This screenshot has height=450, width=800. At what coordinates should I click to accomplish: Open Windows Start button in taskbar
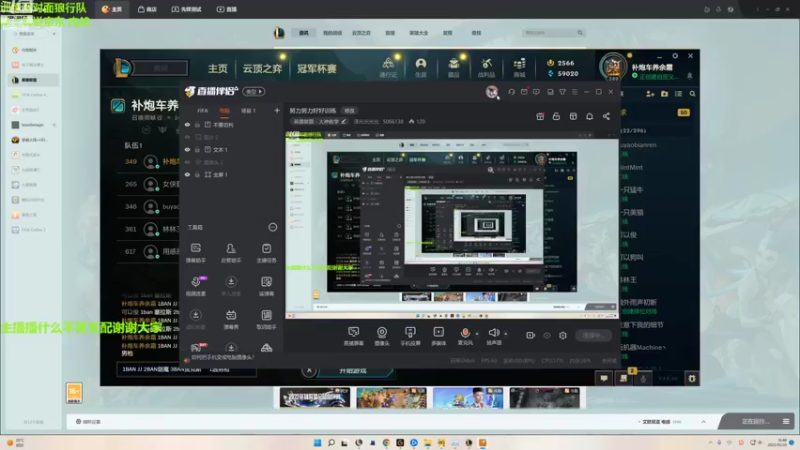[x=317, y=442]
